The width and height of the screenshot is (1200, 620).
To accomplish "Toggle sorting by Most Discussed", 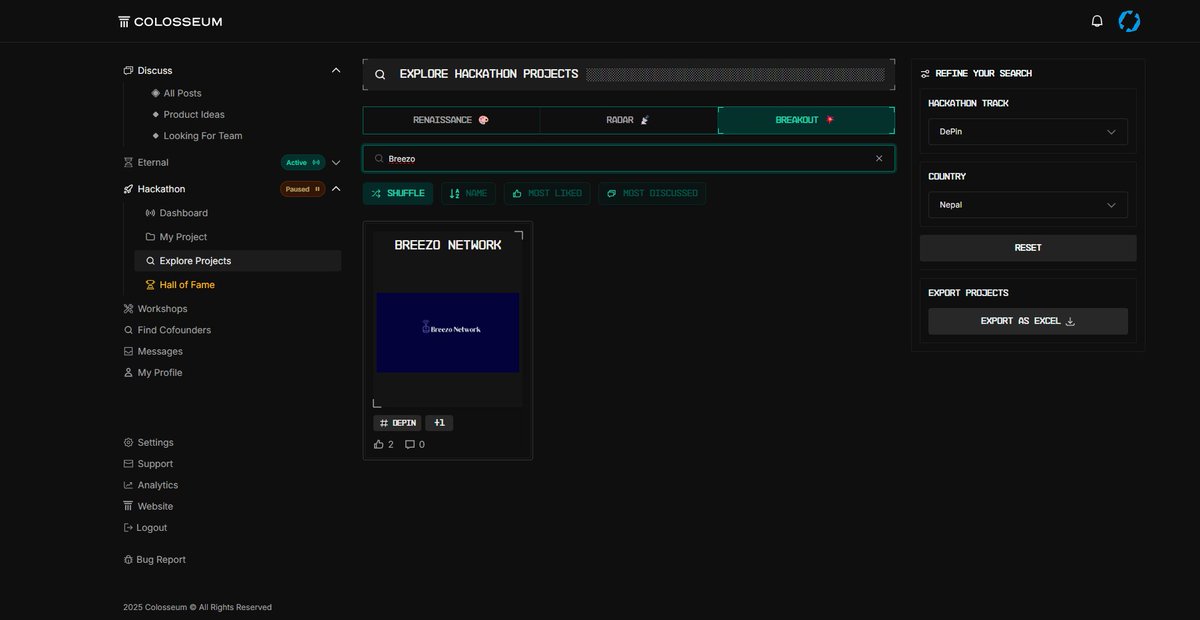I will click(652, 192).
